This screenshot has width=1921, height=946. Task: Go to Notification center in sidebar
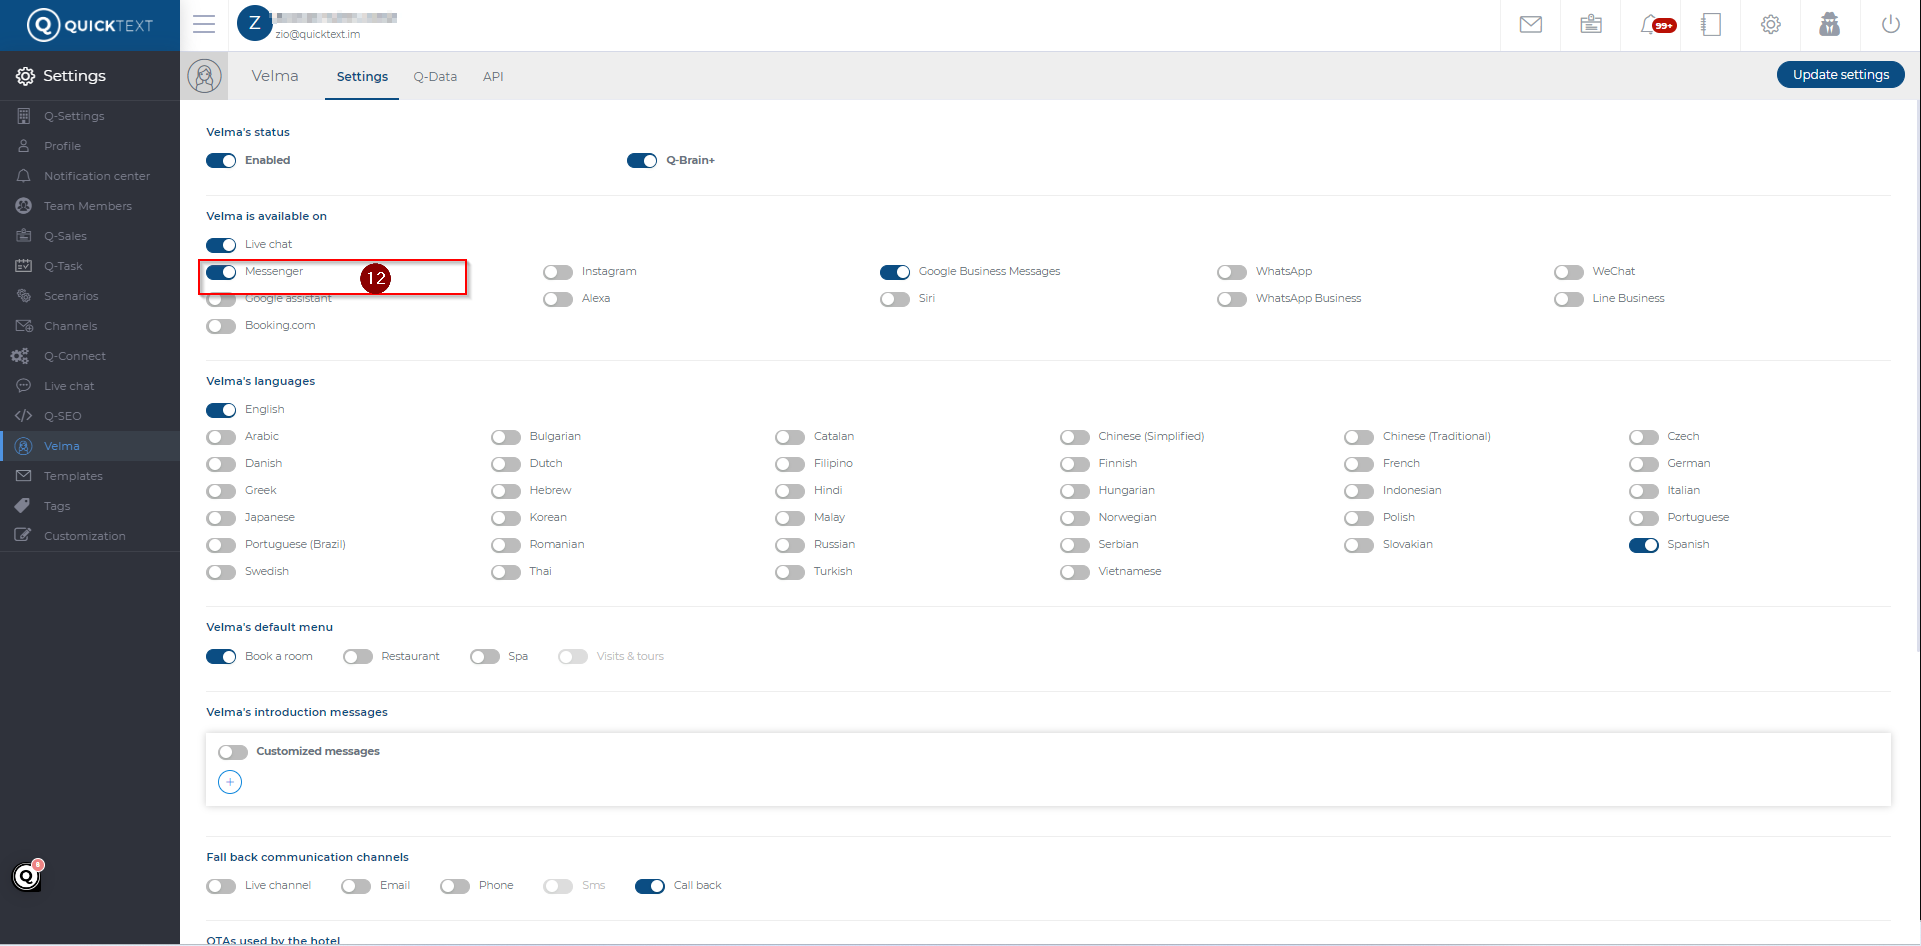96,176
